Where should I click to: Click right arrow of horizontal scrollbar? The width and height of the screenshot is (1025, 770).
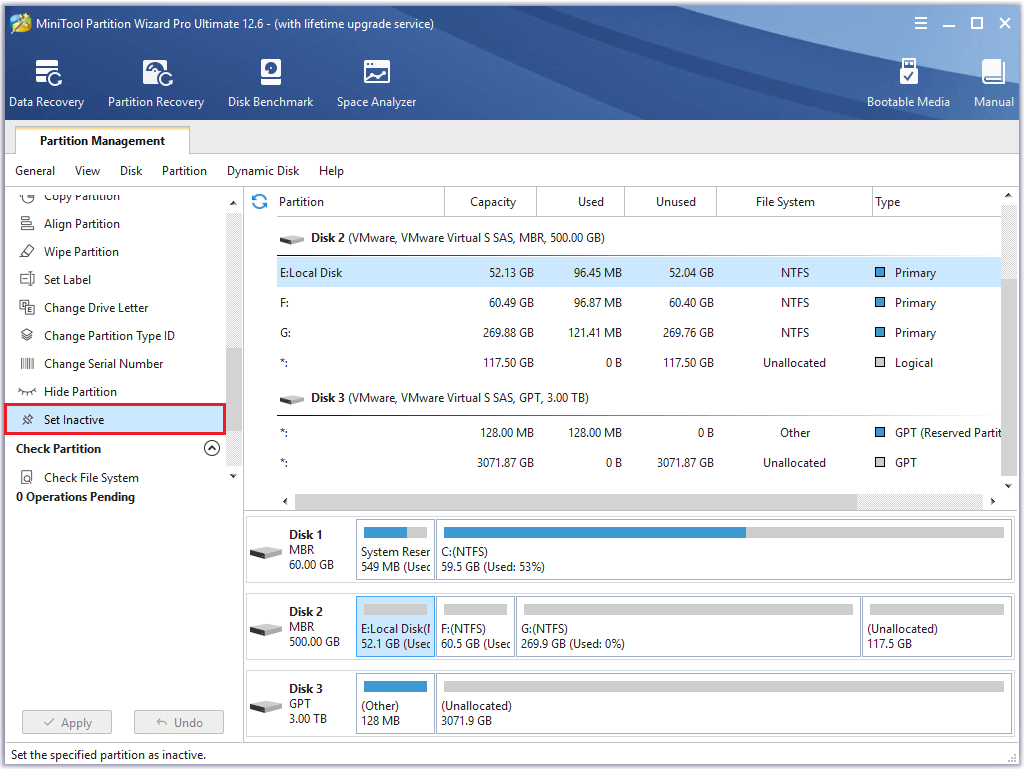point(993,501)
